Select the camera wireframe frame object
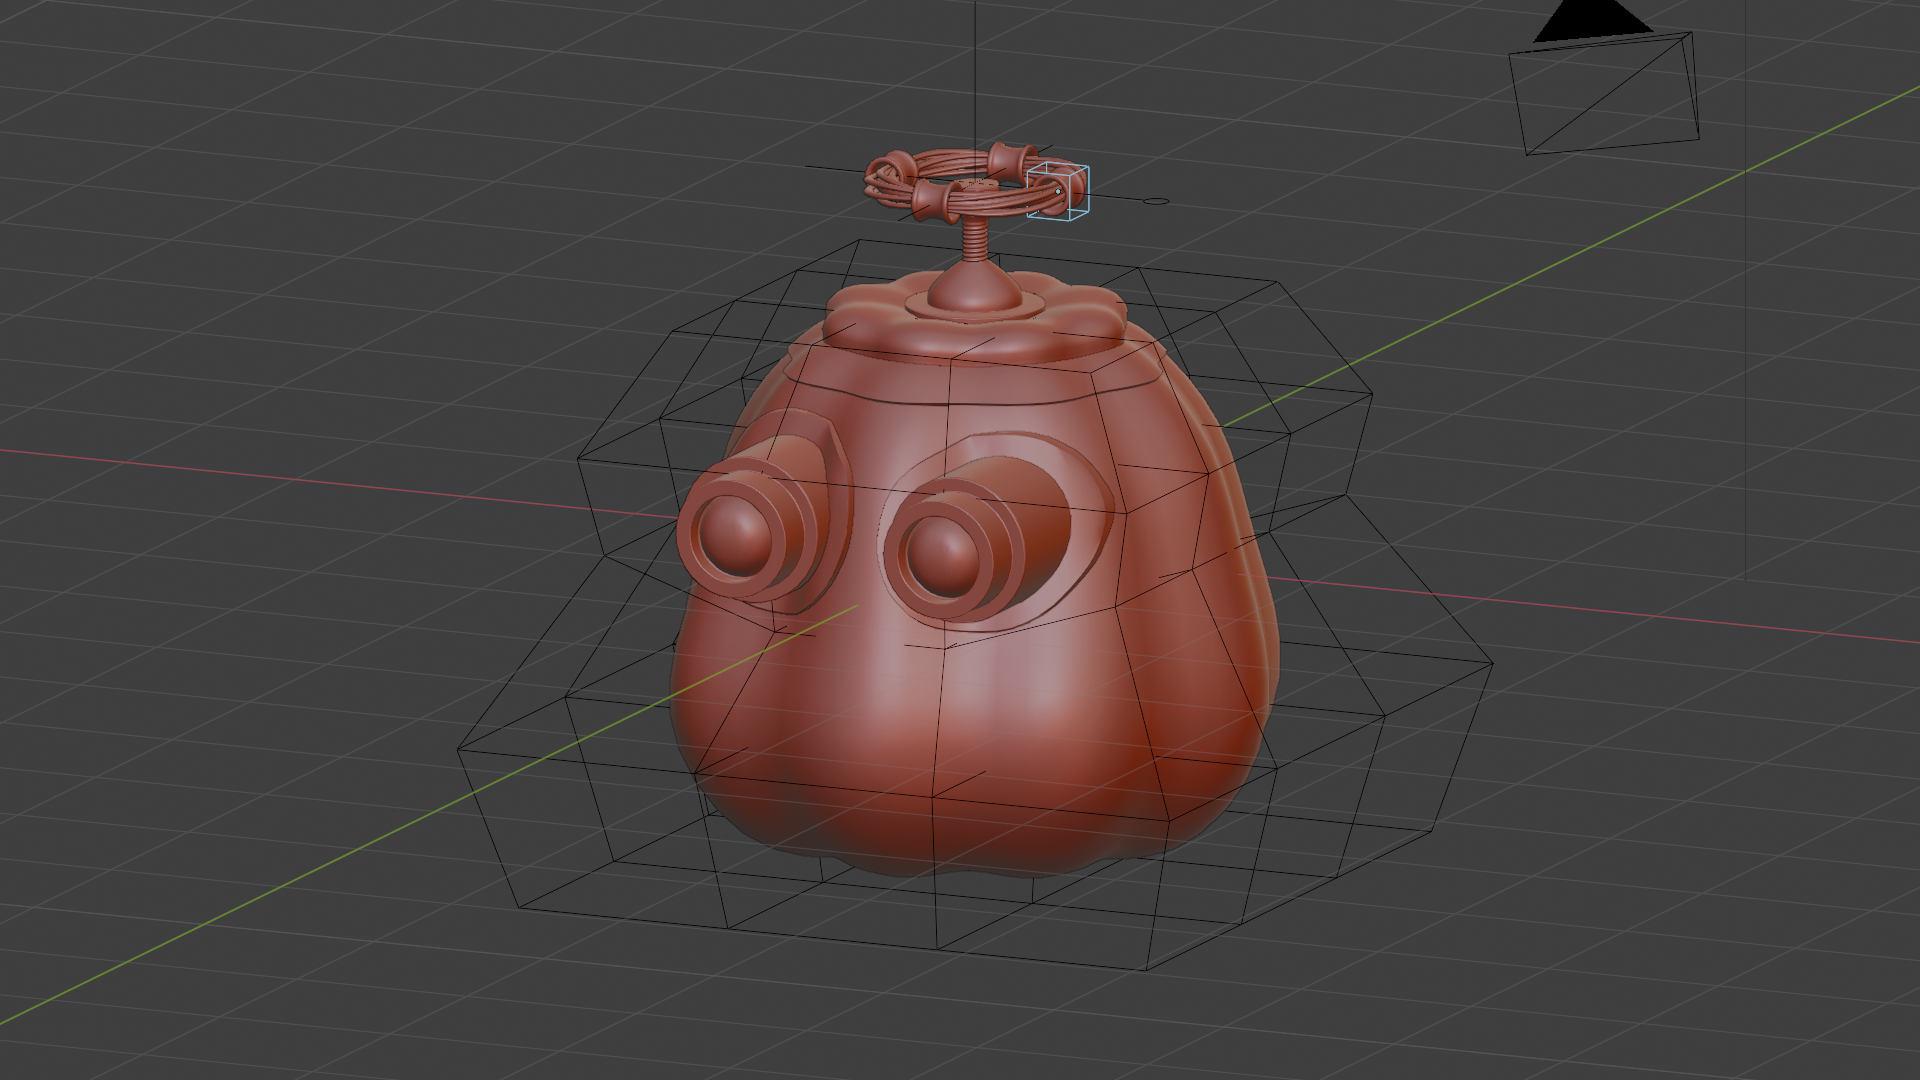1920x1080 pixels. coord(1604,97)
